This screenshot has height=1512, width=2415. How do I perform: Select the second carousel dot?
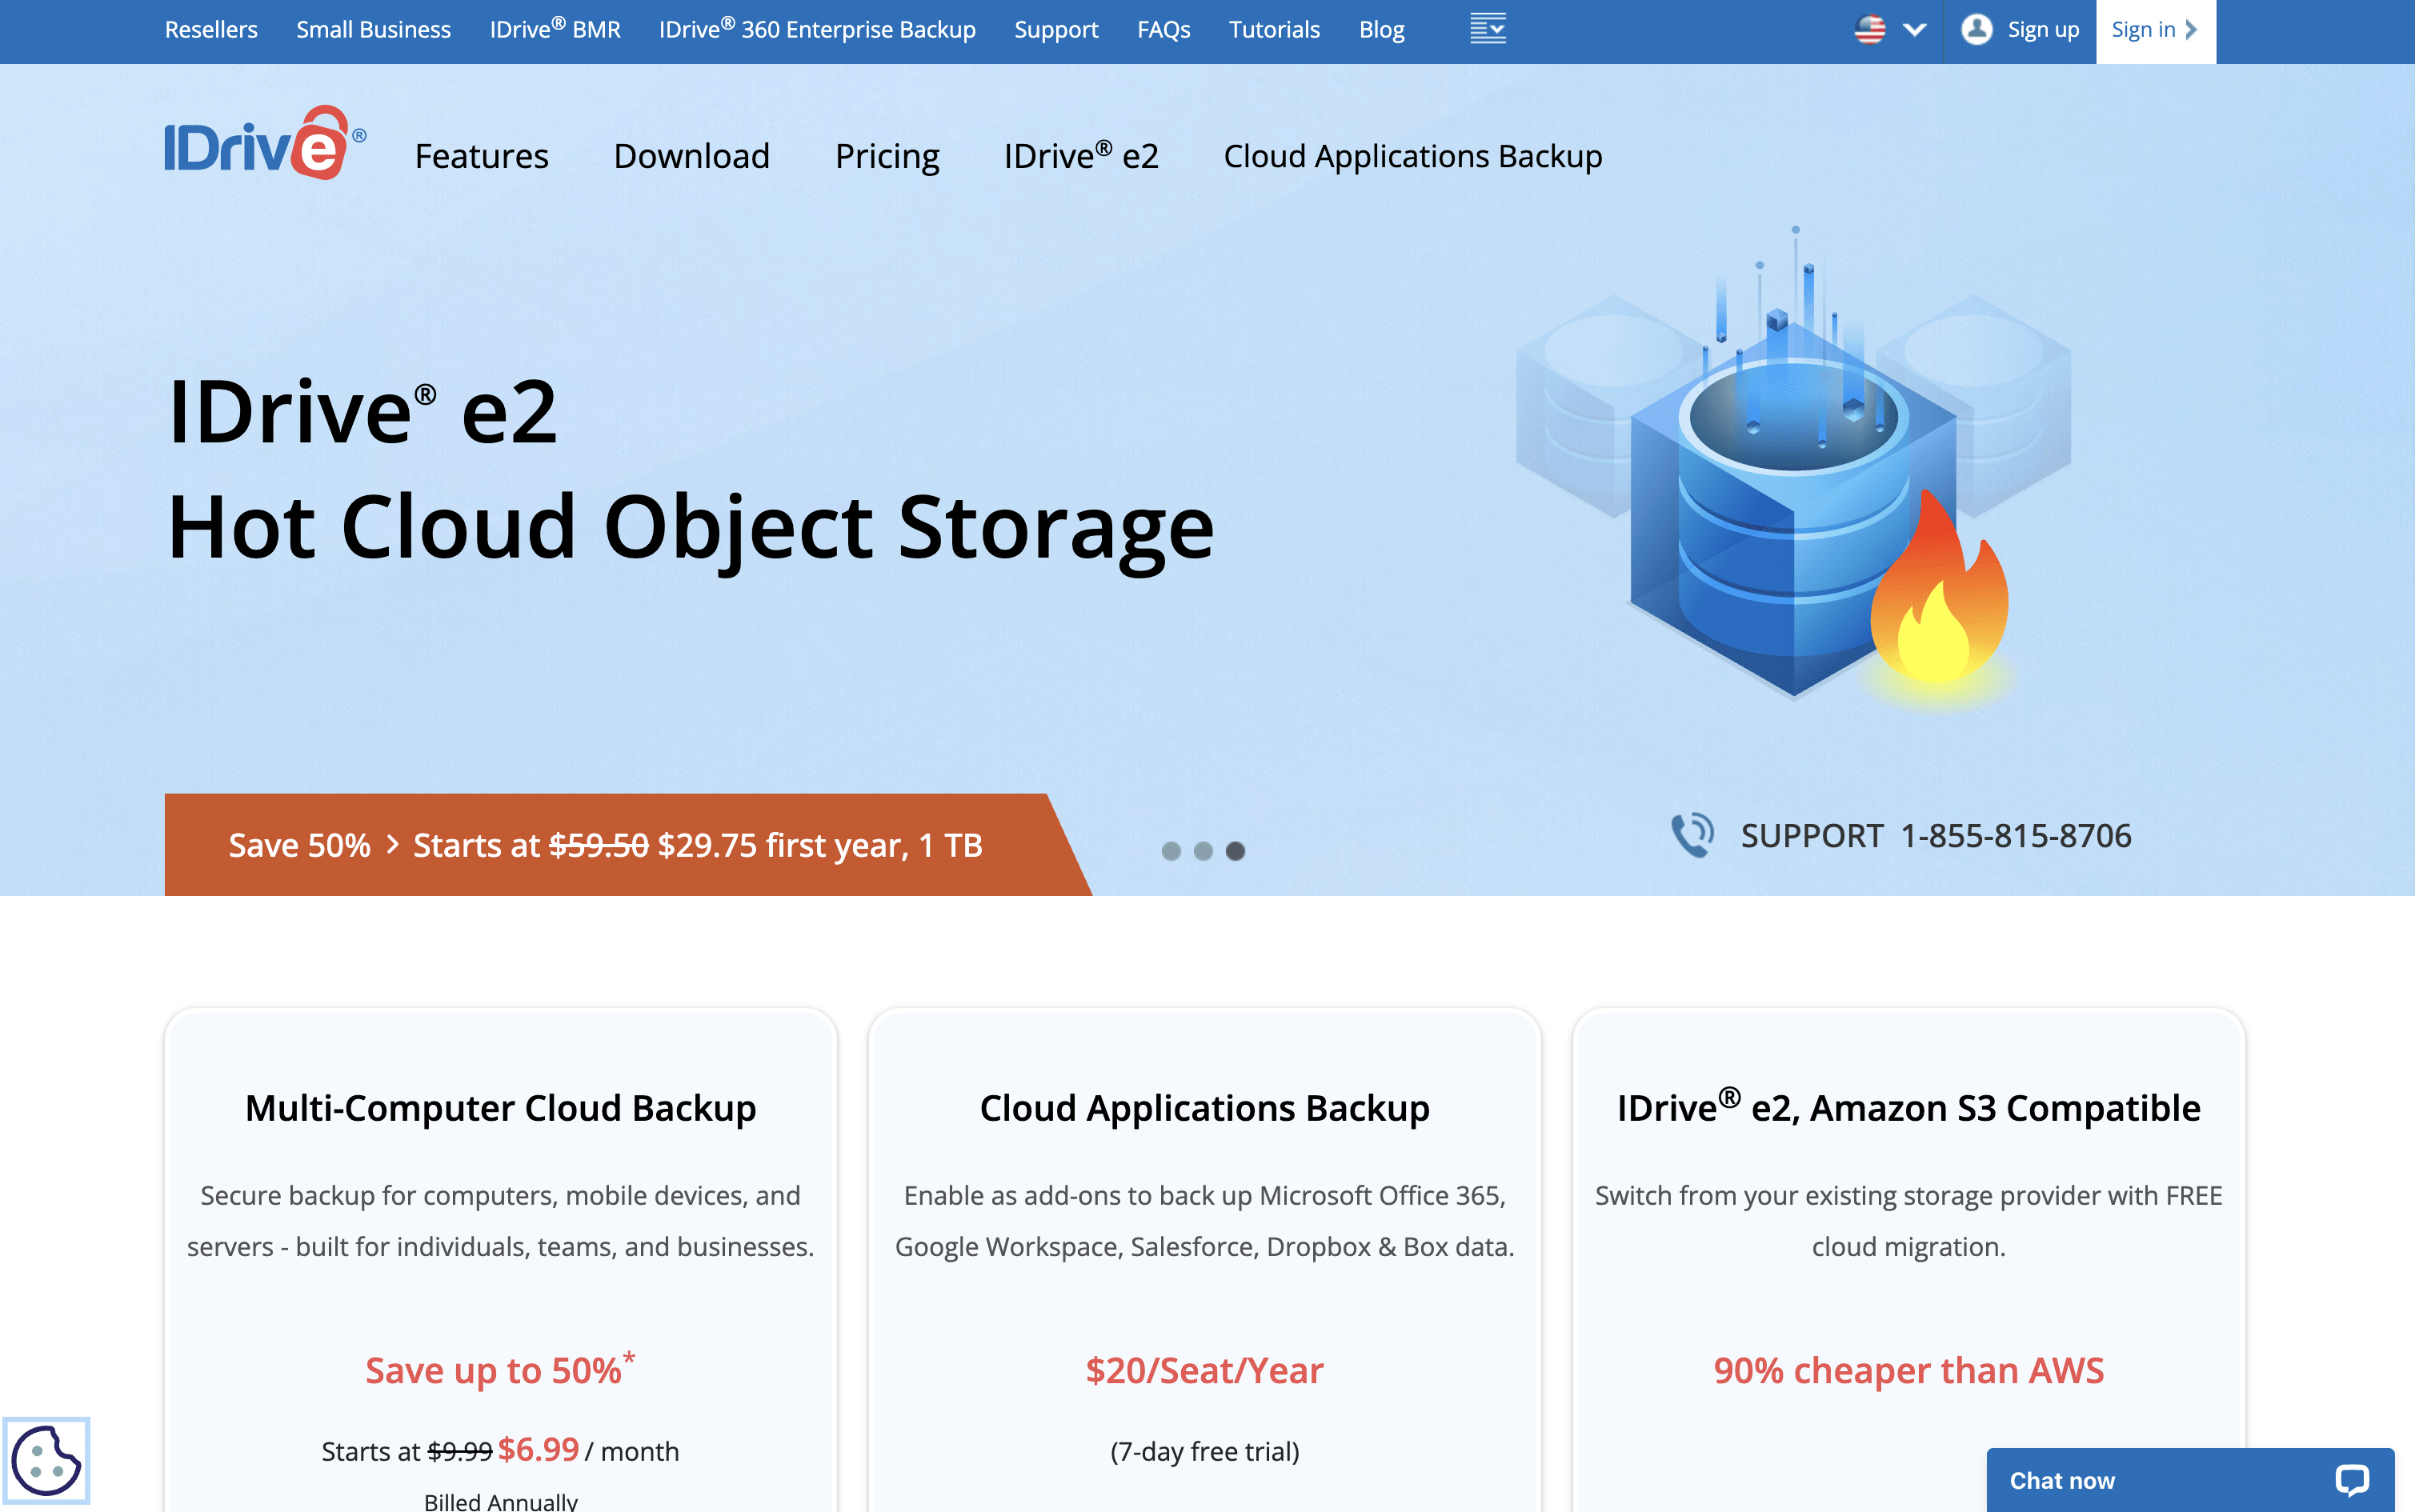(x=1203, y=851)
